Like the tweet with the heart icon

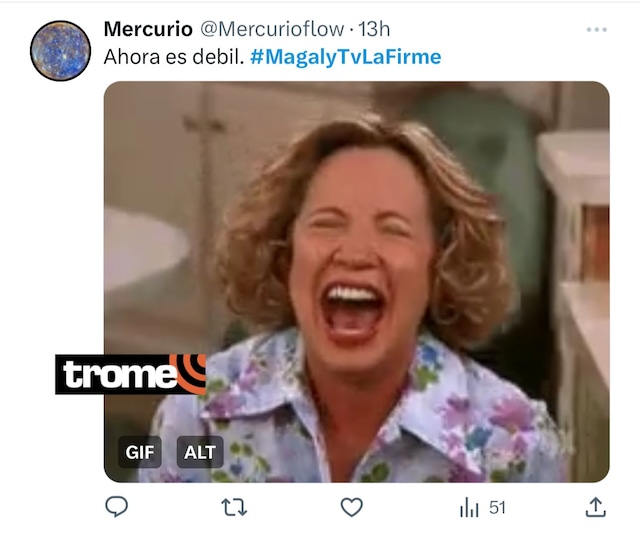tap(351, 507)
